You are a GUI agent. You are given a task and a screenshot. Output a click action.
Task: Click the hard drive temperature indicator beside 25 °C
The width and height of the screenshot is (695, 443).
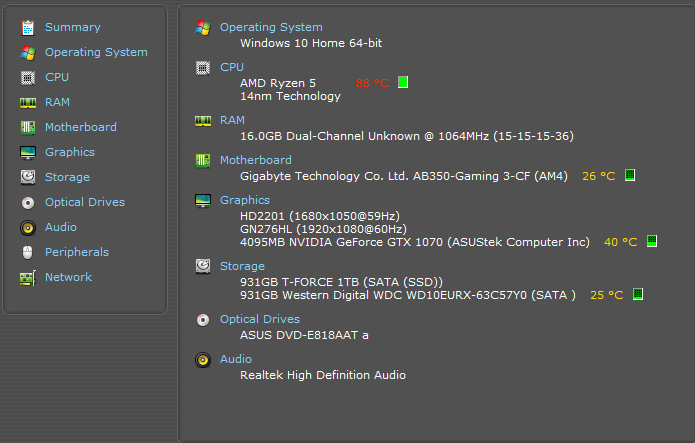click(638, 294)
